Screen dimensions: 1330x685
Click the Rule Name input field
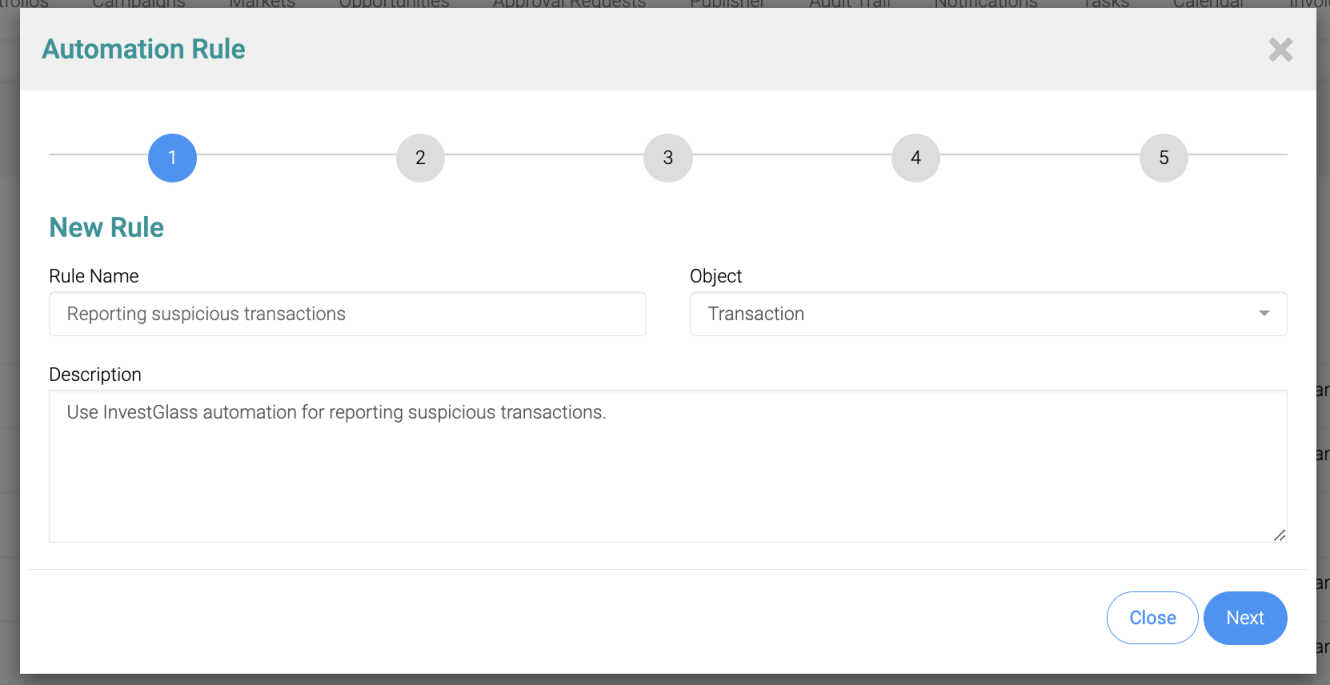coord(347,313)
